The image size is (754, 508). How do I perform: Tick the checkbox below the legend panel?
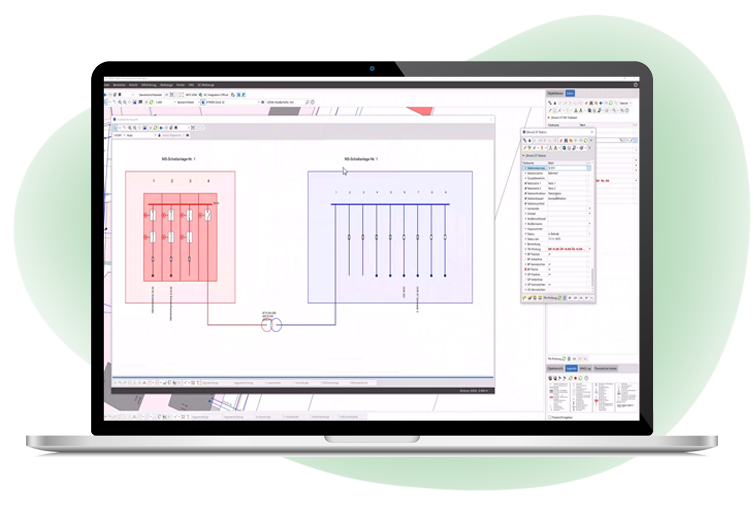[549, 417]
